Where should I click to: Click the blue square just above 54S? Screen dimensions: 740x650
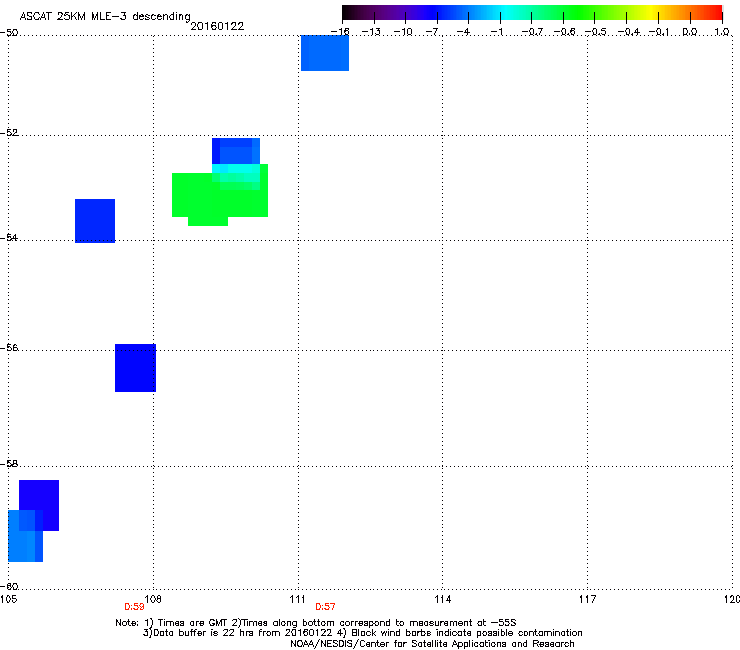coord(95,221)
